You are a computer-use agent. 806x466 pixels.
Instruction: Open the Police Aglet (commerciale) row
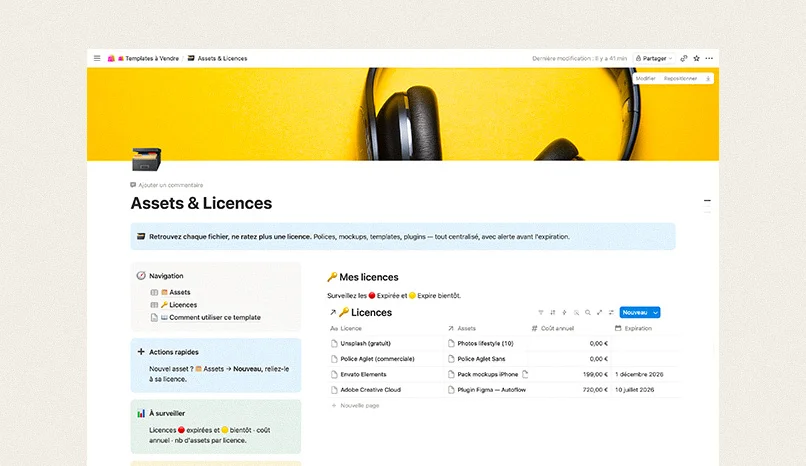(x=377, y=359)
